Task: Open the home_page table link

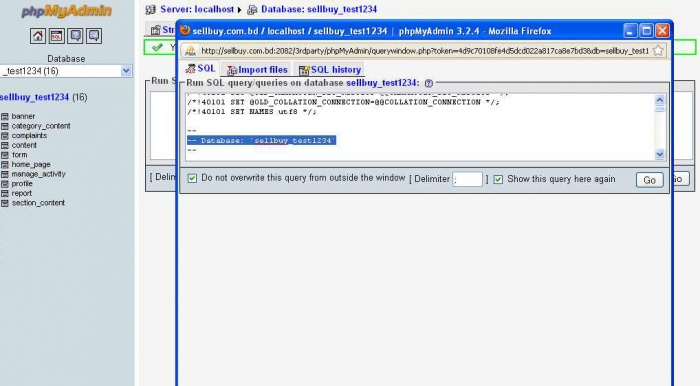Action: pos(31,165)
